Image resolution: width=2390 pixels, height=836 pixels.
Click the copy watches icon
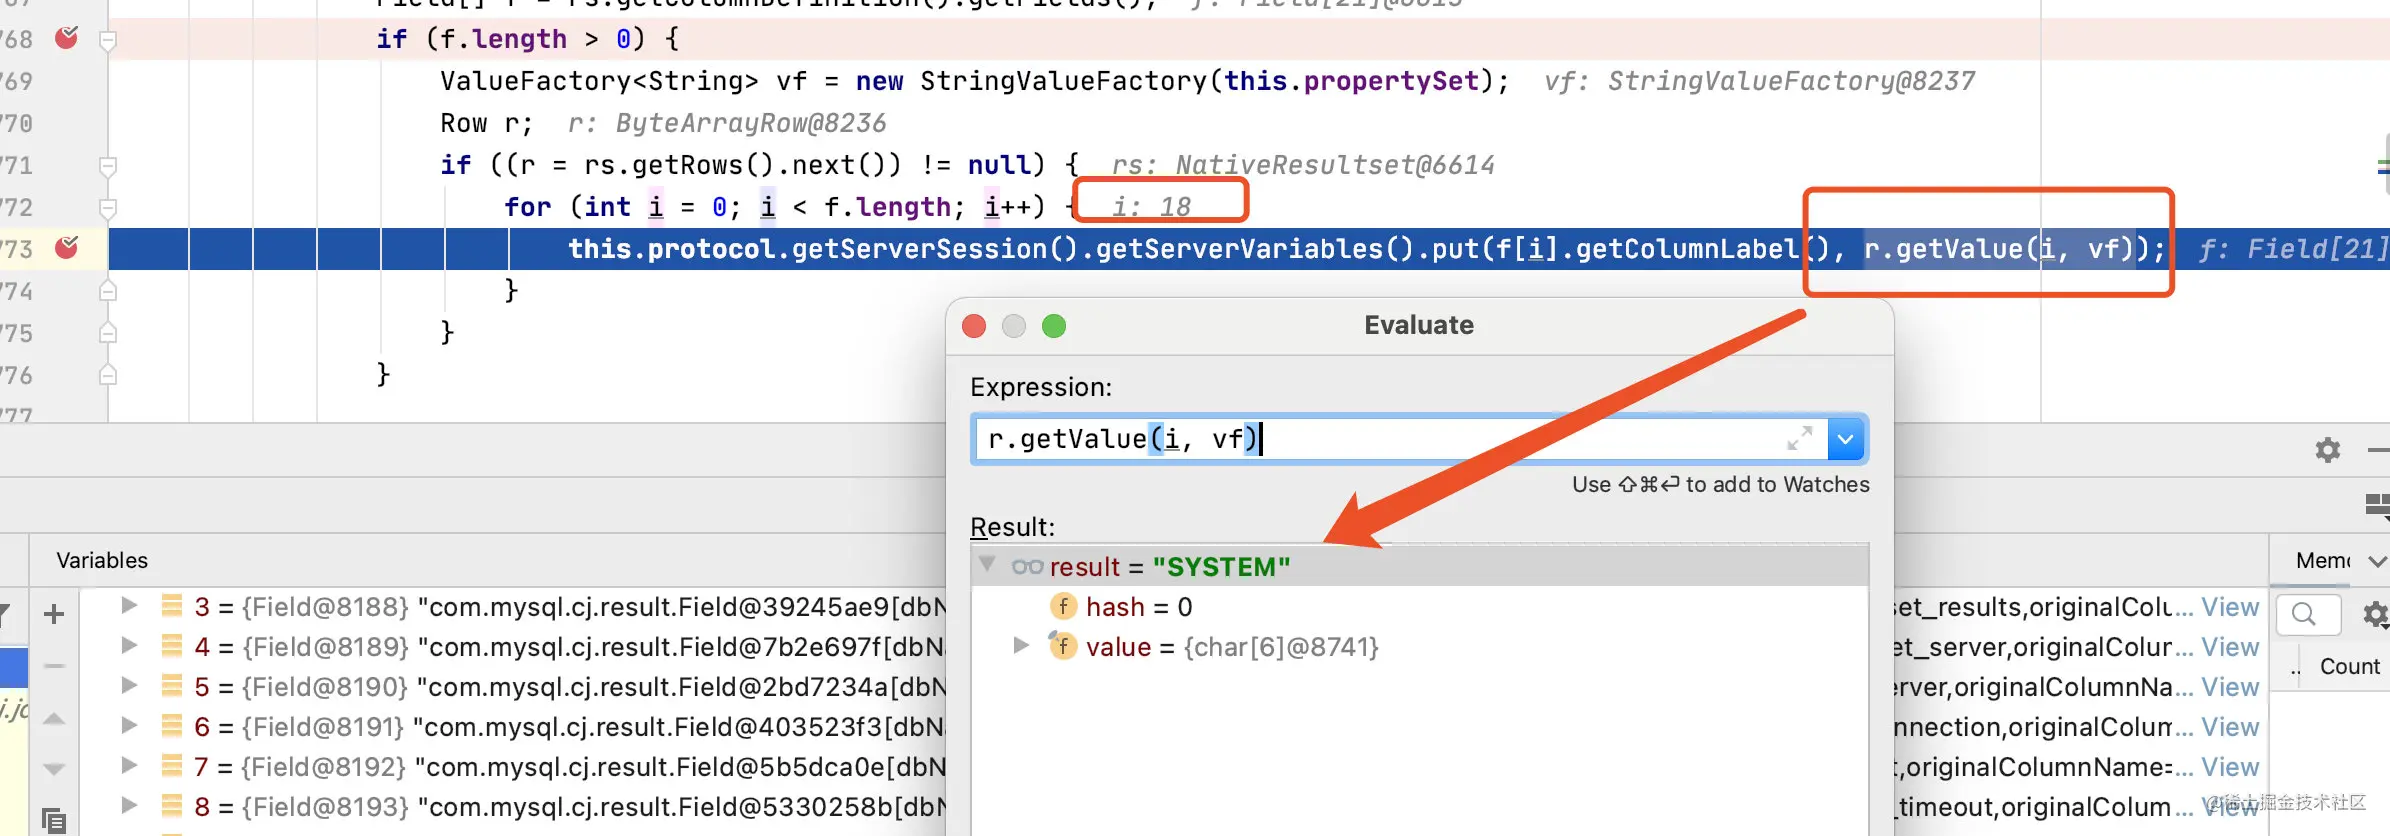coord(54,820)
